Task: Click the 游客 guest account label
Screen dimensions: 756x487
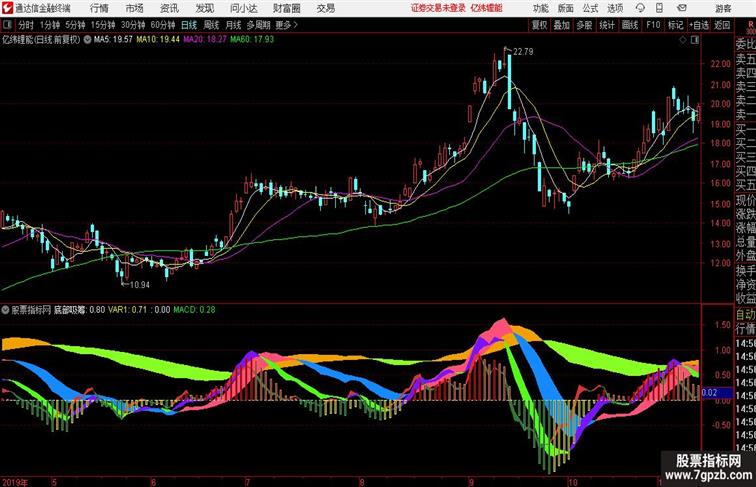Action: click(723, 8)
